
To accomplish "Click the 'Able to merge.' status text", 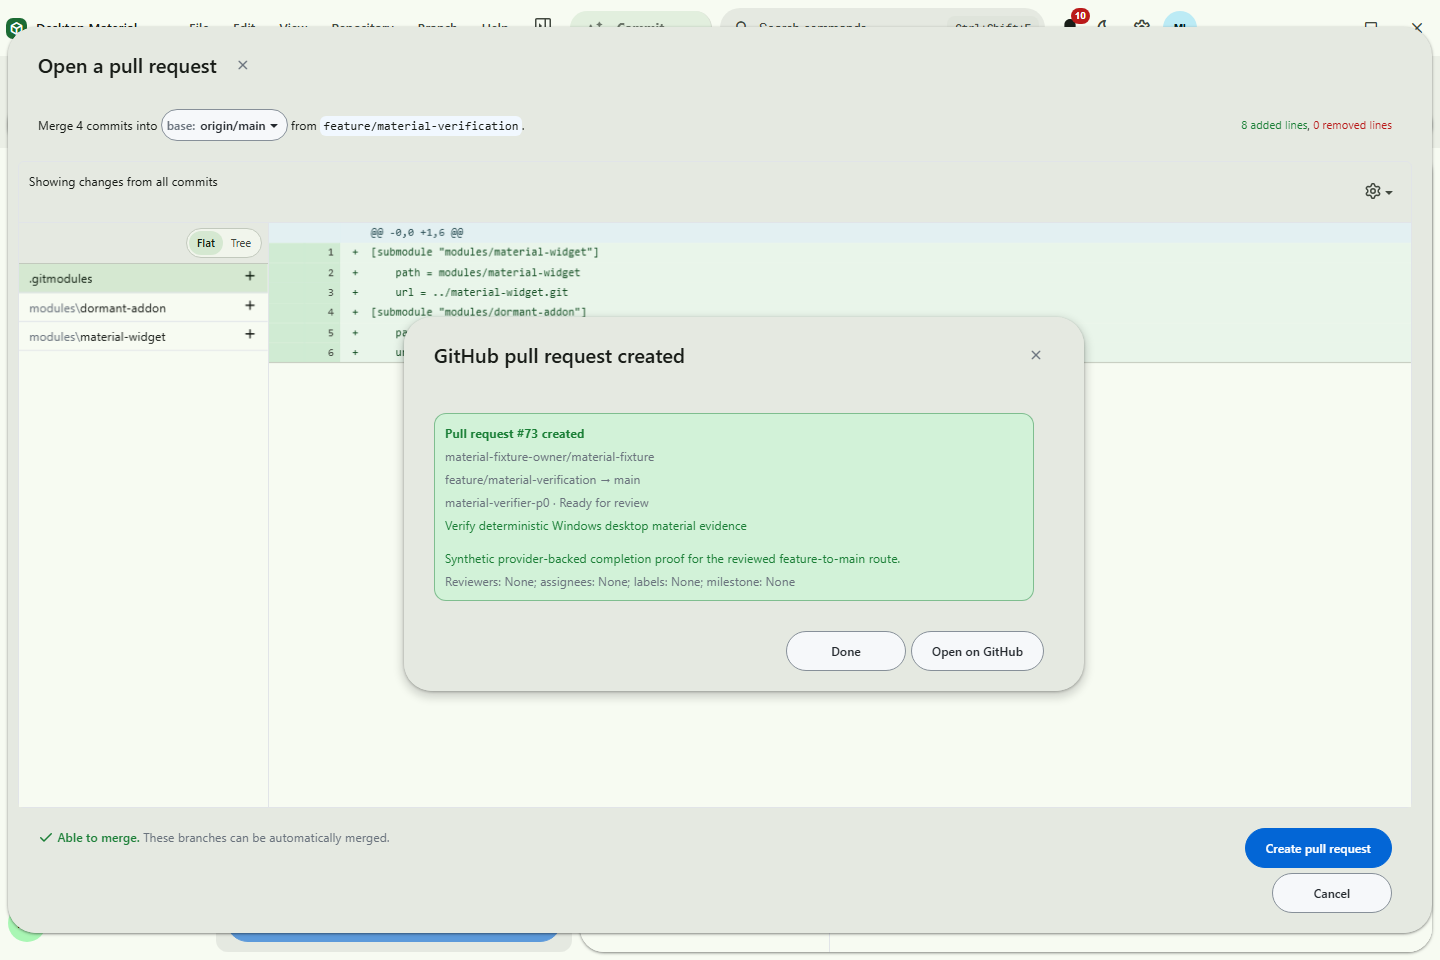I will click(x=98, y=838).
